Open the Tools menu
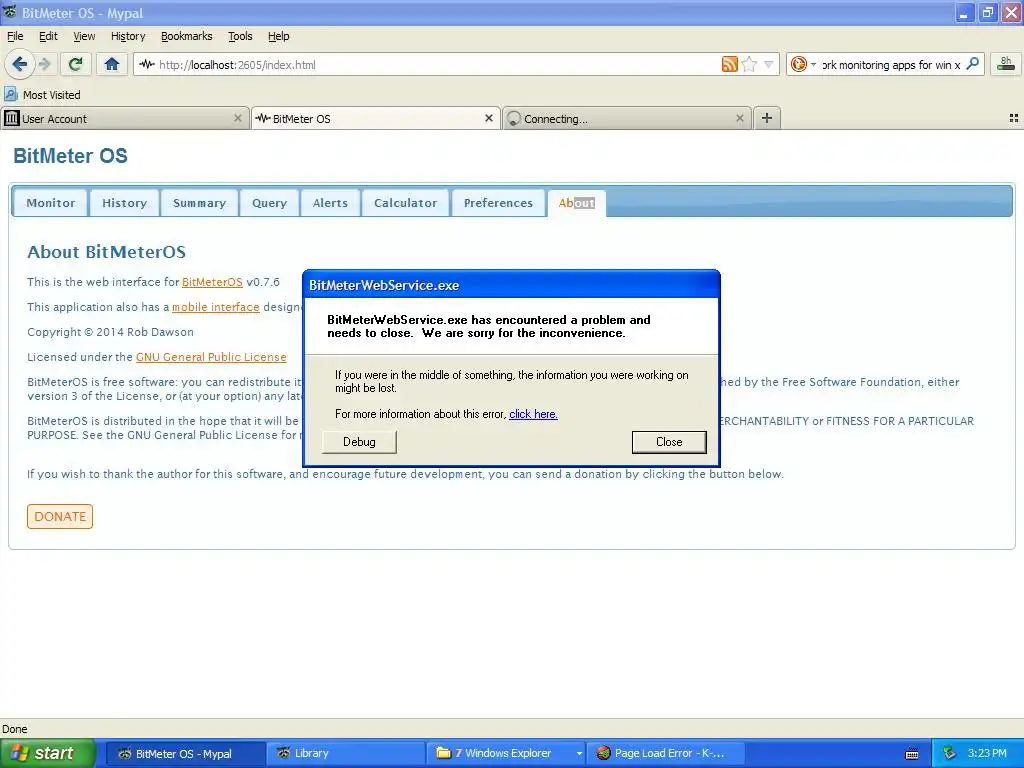1024x768 pixels. [240, 36]
